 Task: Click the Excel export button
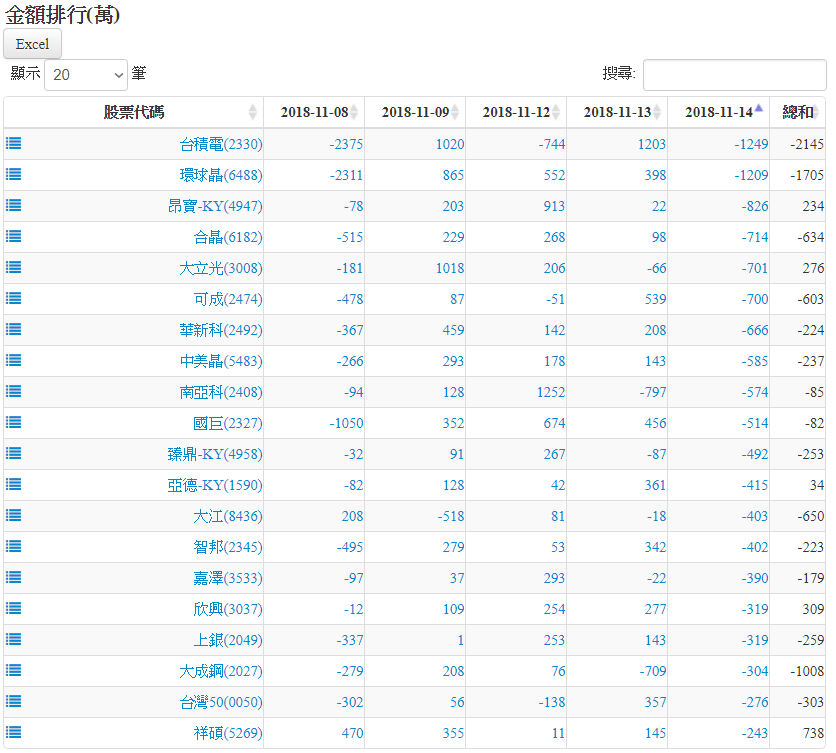point(33,44)
